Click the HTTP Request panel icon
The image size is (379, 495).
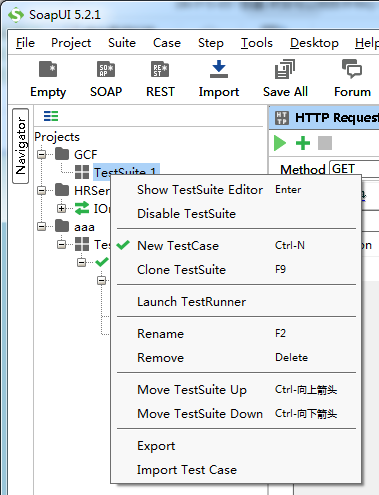click(282, 118)
